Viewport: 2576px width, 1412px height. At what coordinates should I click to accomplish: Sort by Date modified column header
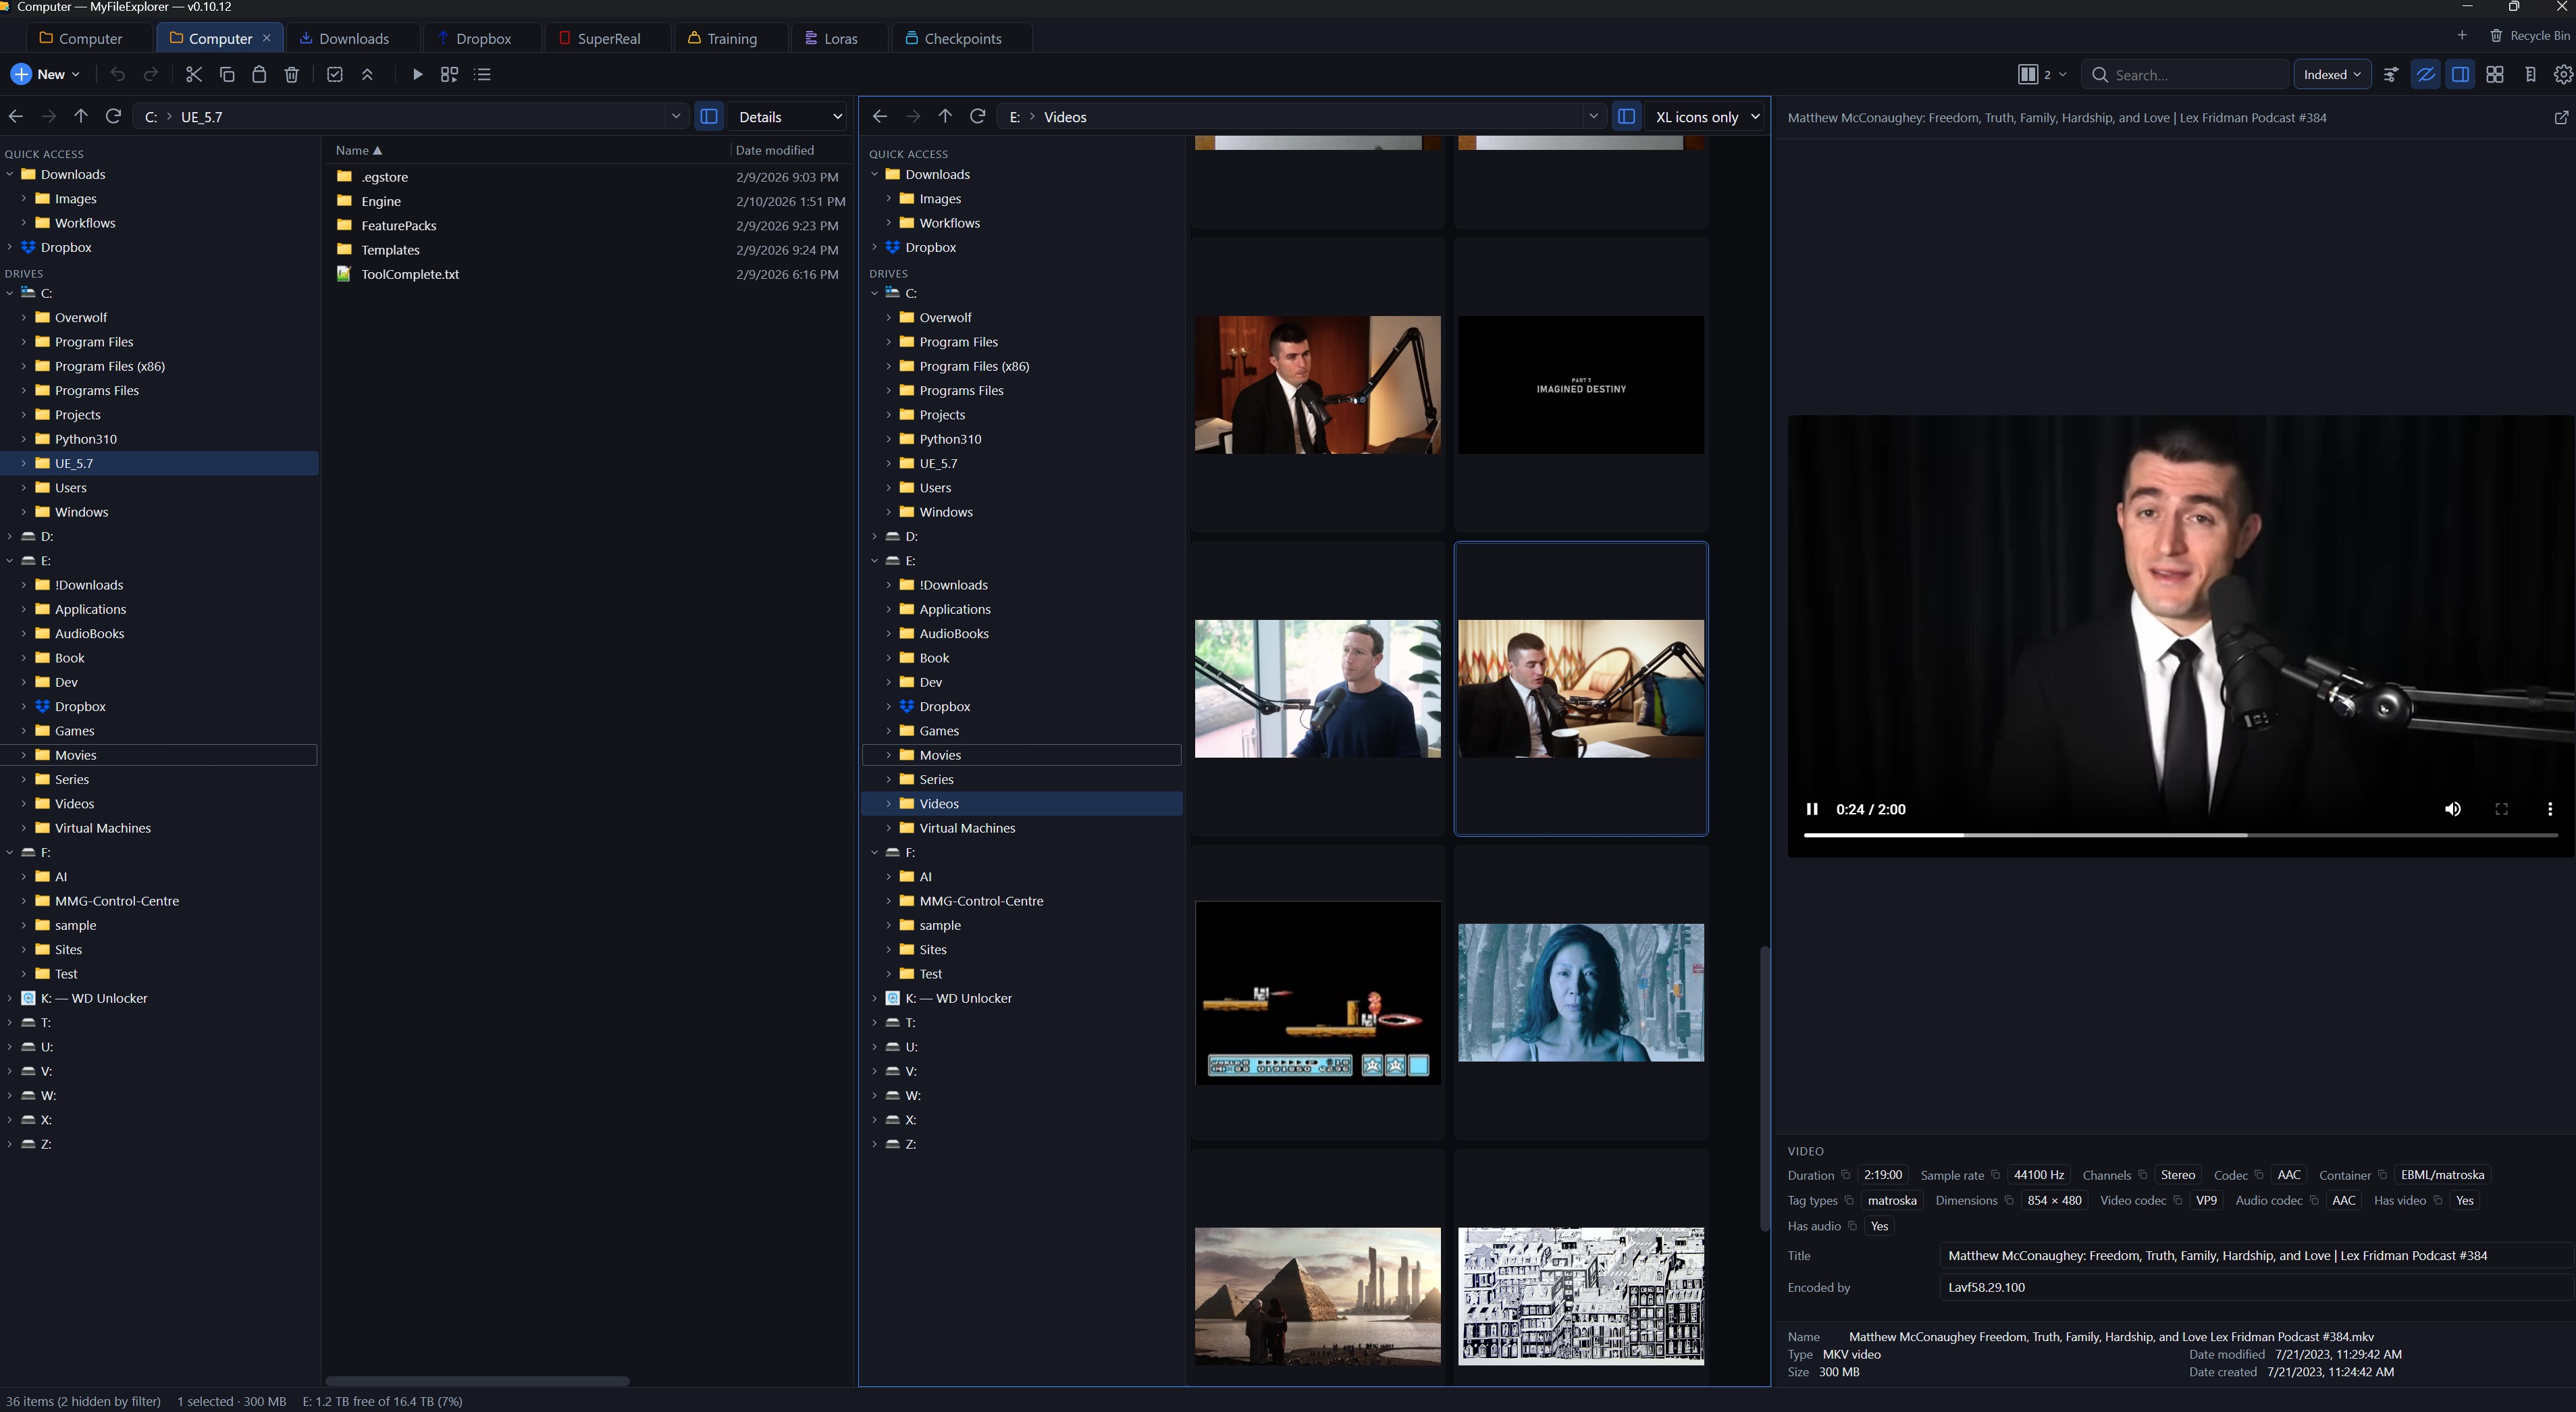tap(775, 150)
